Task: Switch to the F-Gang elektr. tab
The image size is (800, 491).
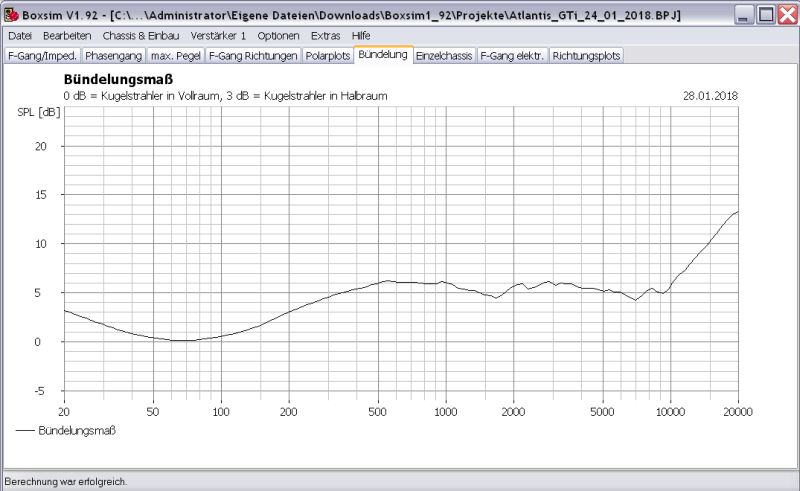Action: [x=512, y=56]
